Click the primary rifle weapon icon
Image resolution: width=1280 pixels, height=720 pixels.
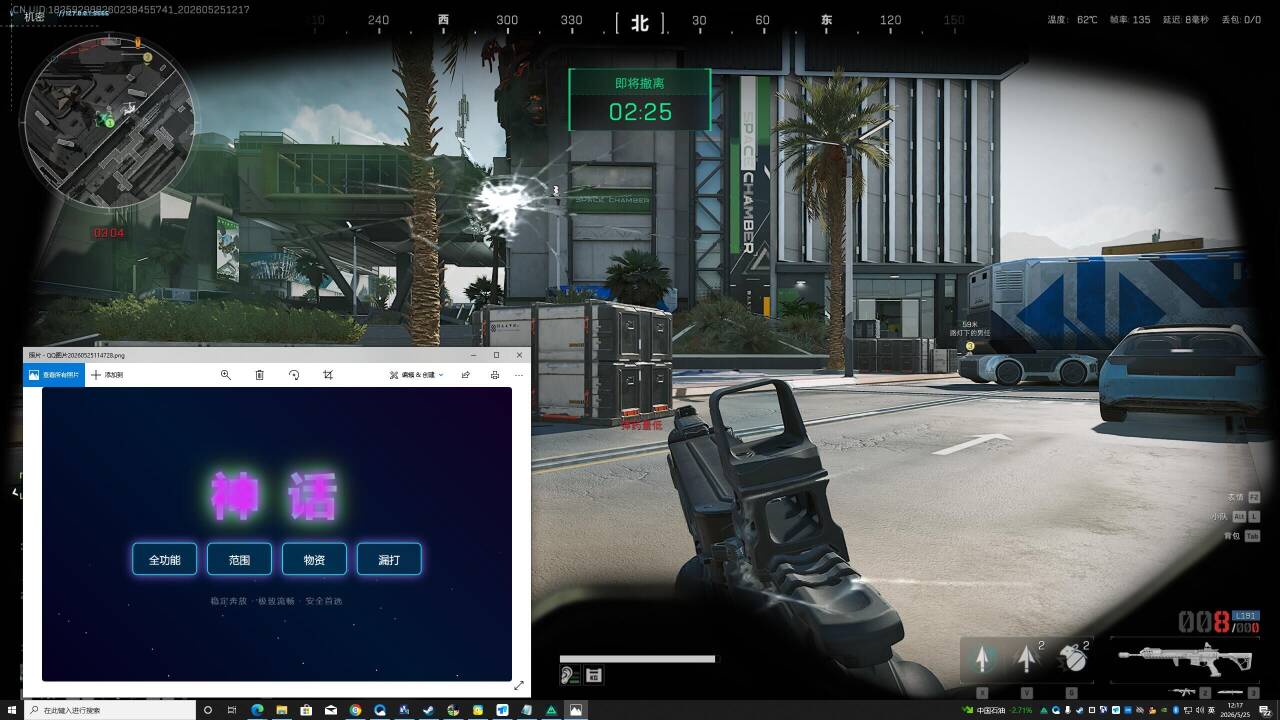click(x=1183, y=660)
